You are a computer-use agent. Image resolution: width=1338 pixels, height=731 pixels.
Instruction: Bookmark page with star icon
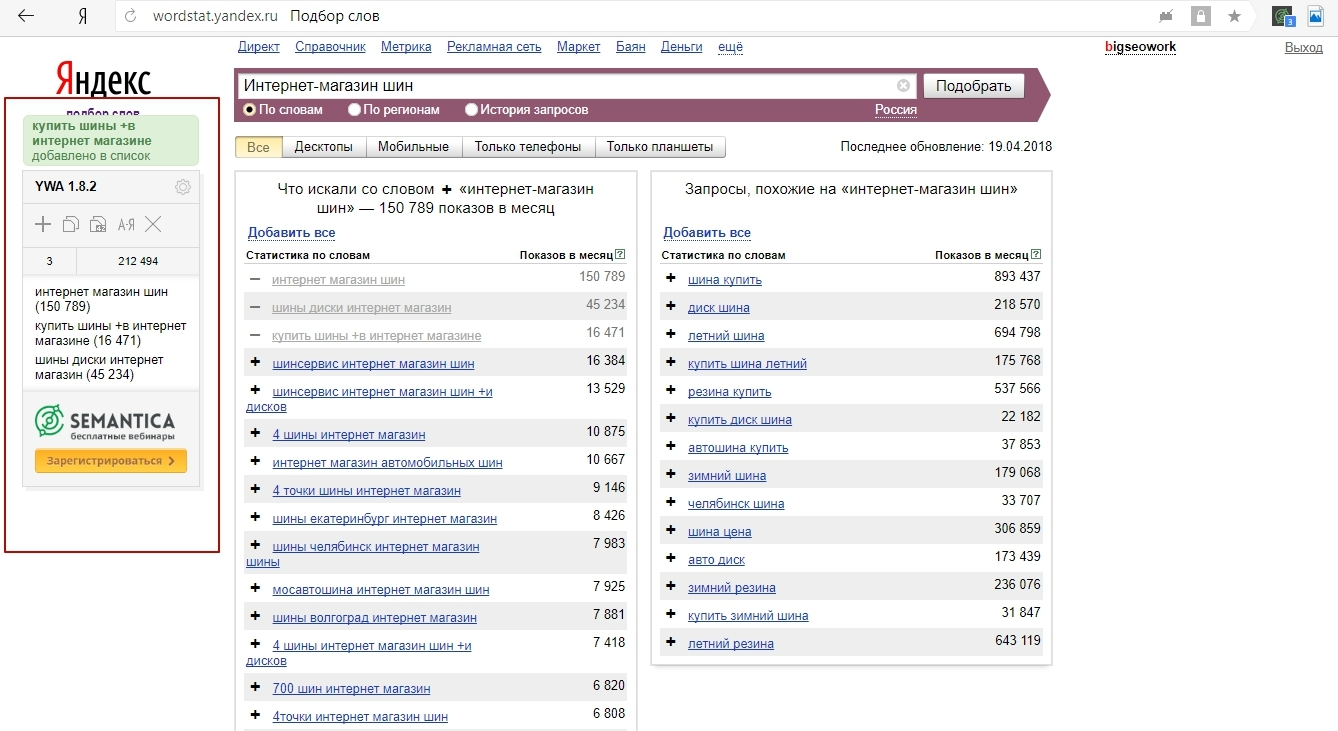[1235, 16]
